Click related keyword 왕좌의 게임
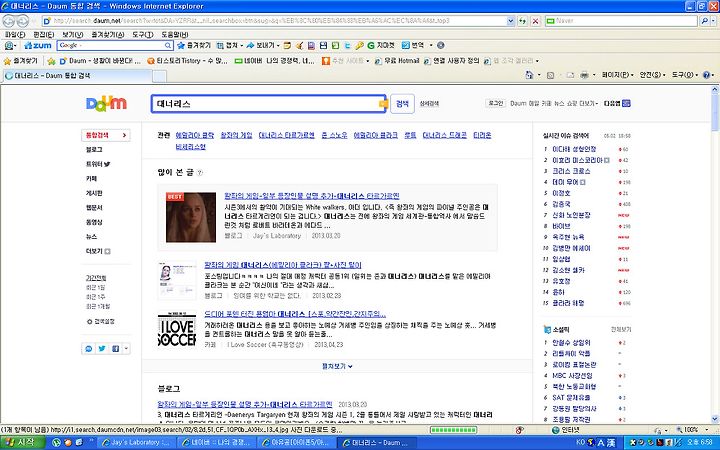 click(x=236, y=135)
